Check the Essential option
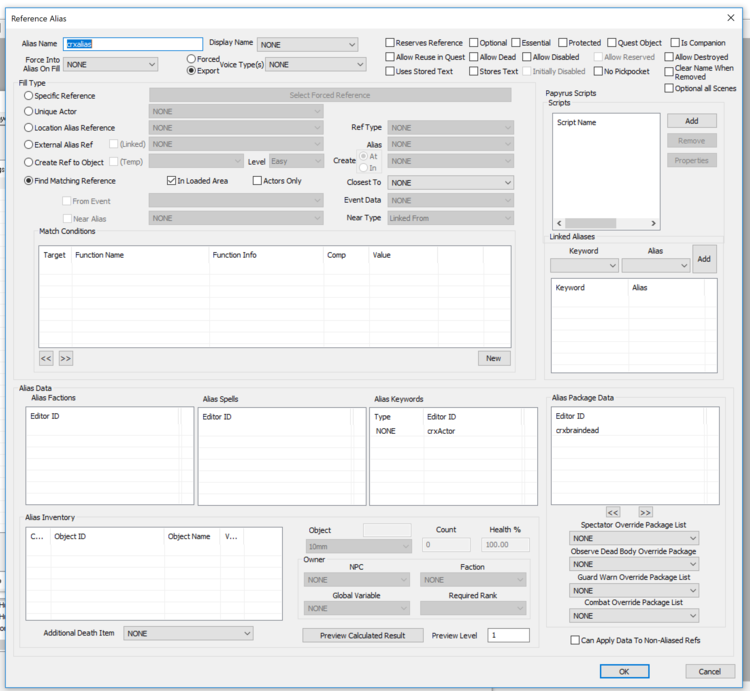Viewport: 750px width, 691px height. click(516, 43)
